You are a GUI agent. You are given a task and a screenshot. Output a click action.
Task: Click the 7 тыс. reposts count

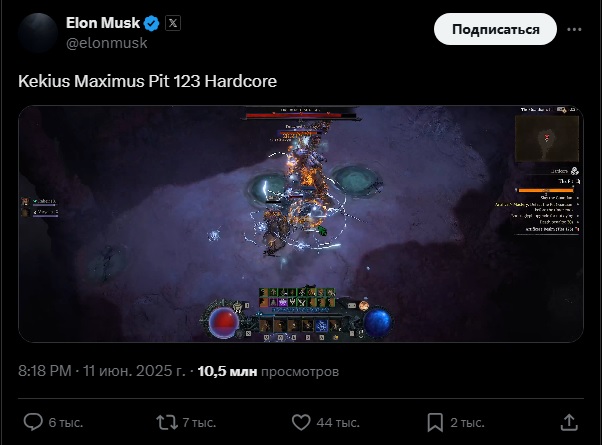pos(199,423)
